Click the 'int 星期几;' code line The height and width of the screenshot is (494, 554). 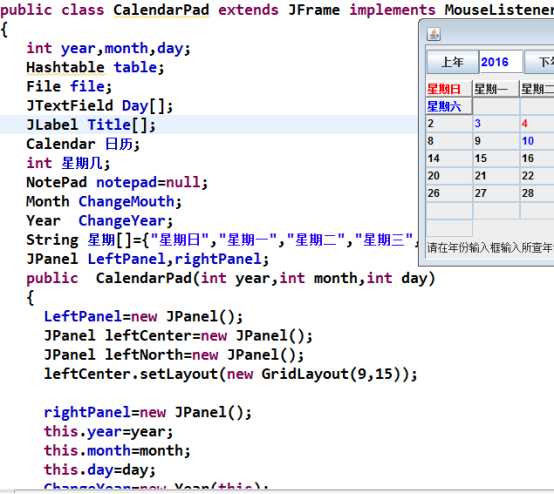[x=69, y=163]
